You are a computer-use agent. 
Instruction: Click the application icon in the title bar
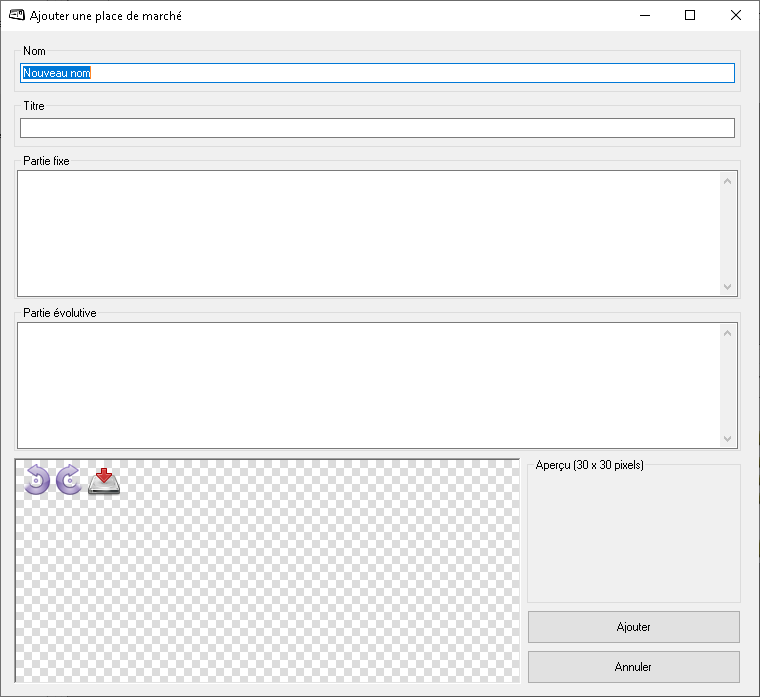click(x=17, y=15)
